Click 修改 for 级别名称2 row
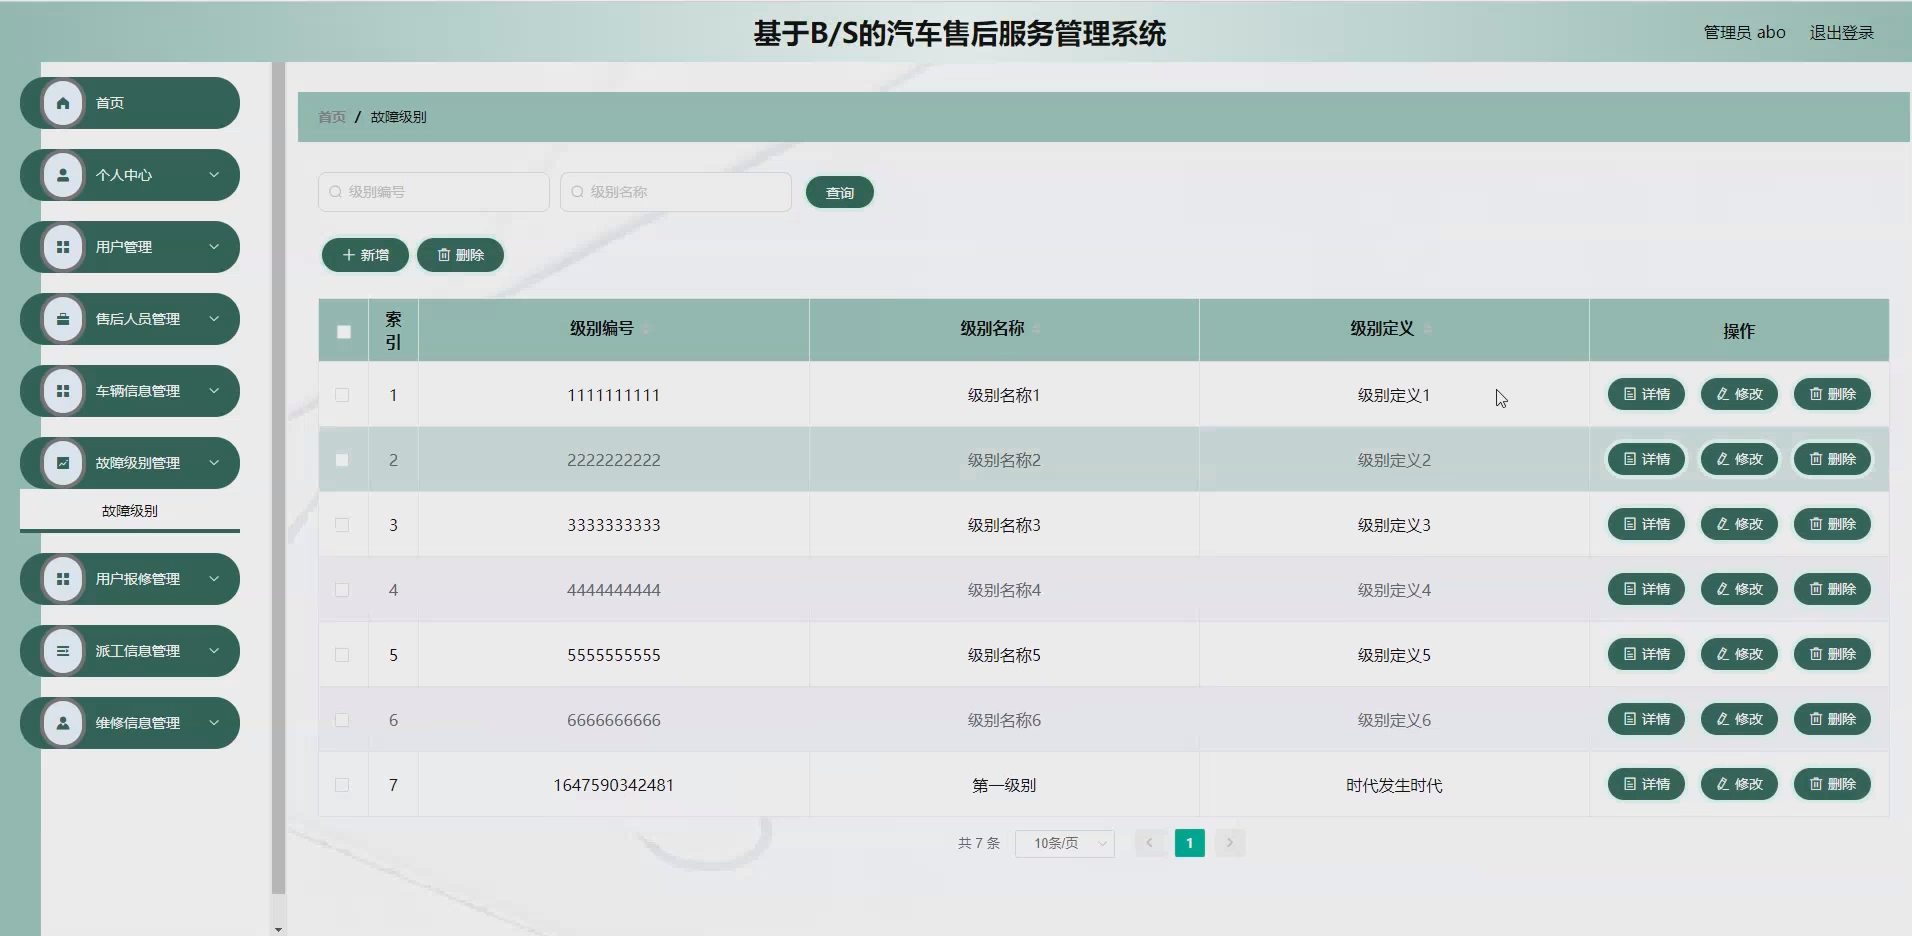The image size is (1912, 936). click(1739, 459)
